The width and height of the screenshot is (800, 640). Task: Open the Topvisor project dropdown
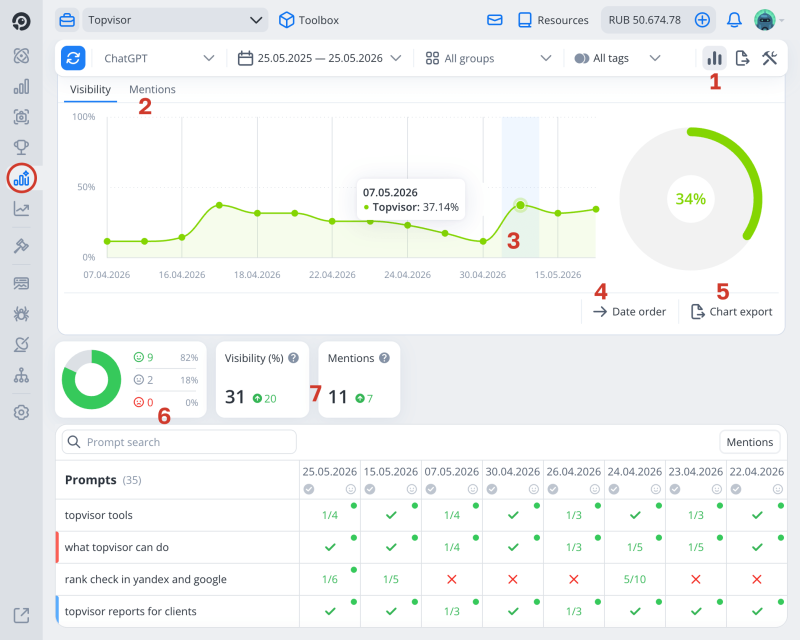tap(175, 20)
